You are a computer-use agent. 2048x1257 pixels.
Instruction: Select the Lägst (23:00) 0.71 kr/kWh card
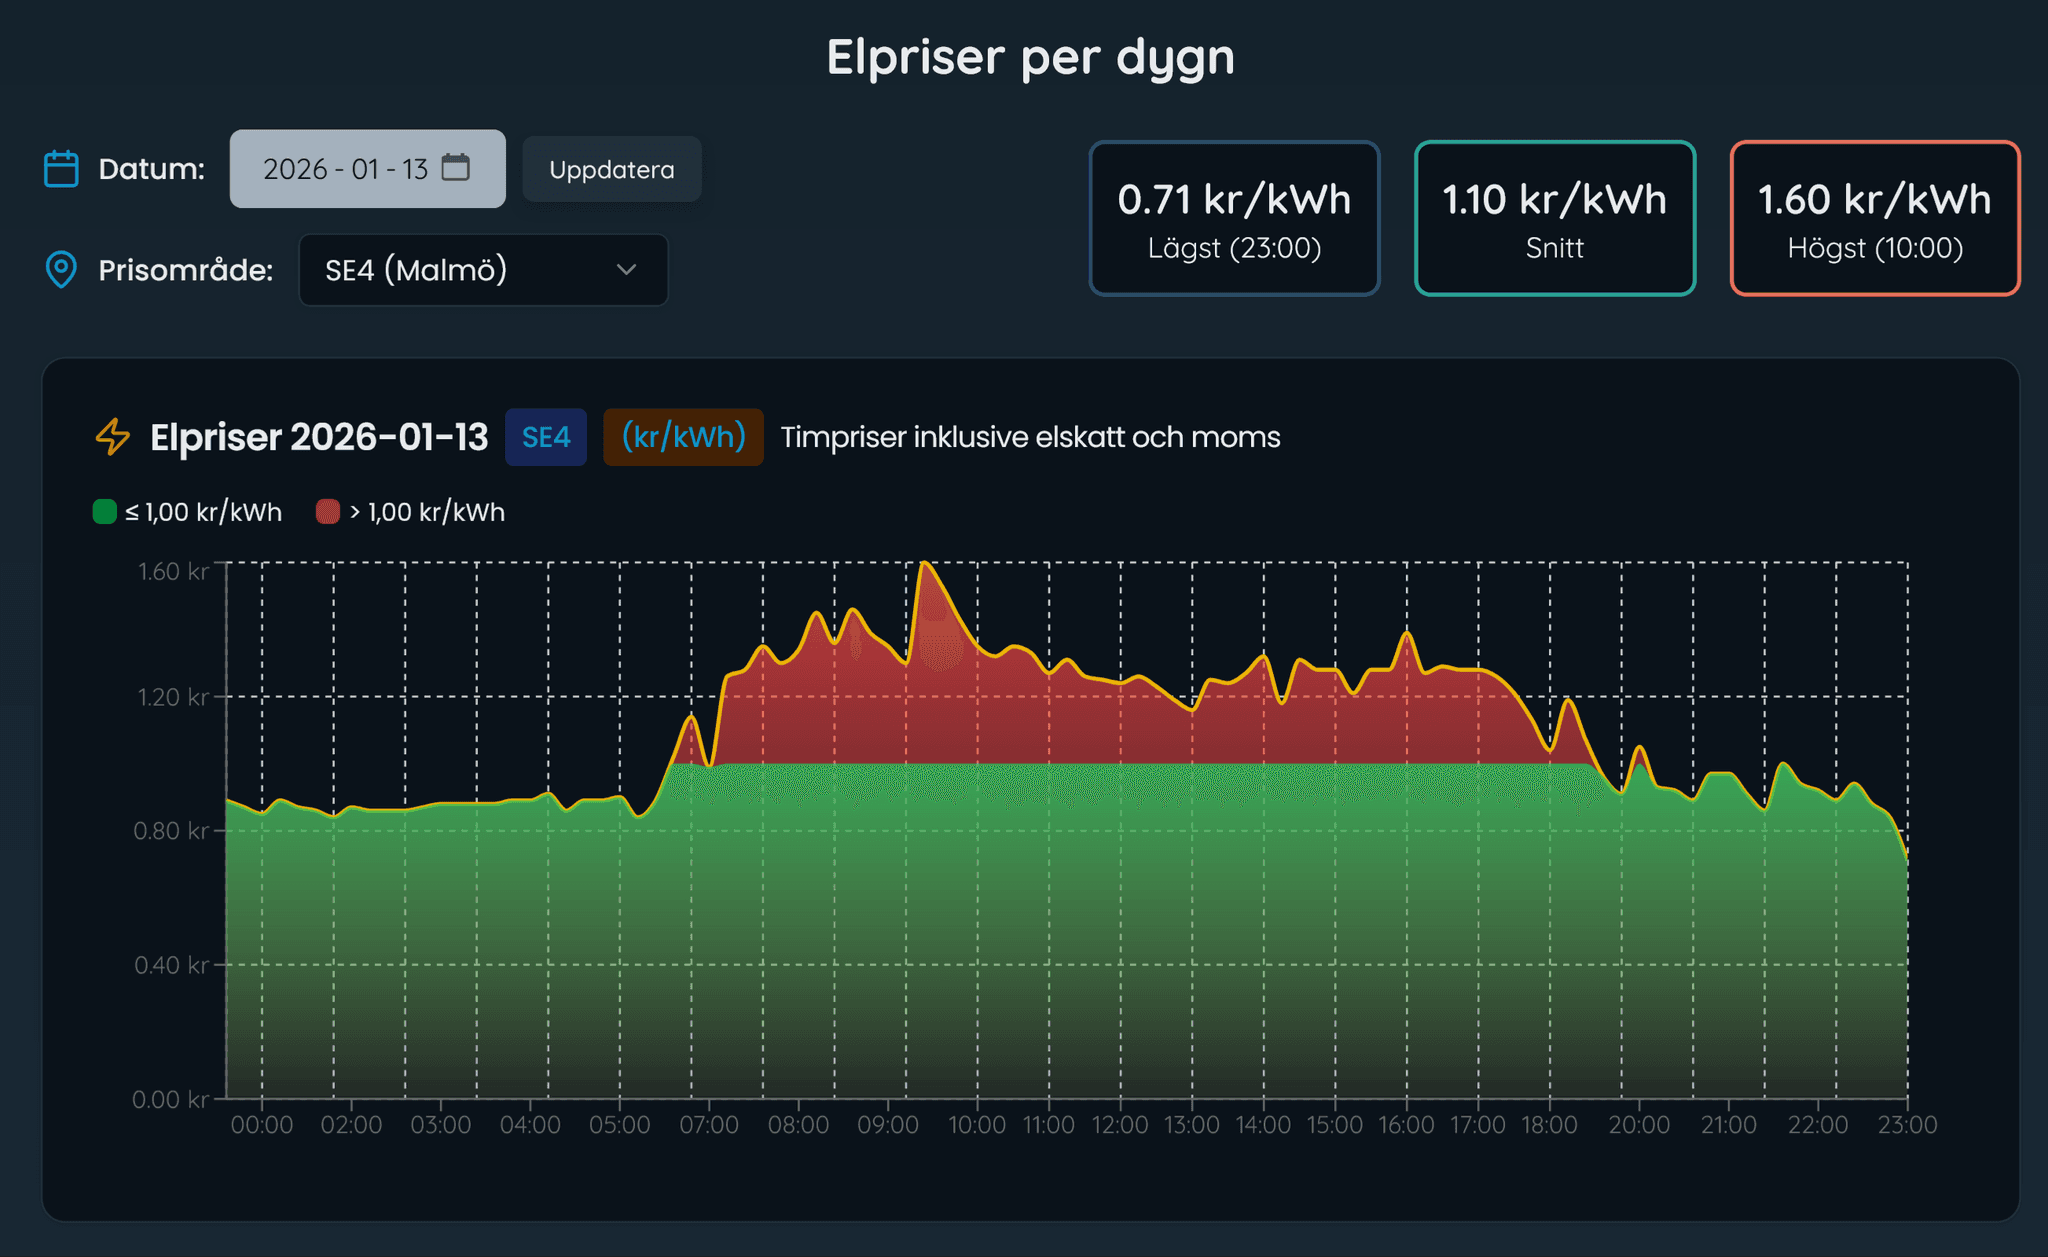(x=1234, y=218)
